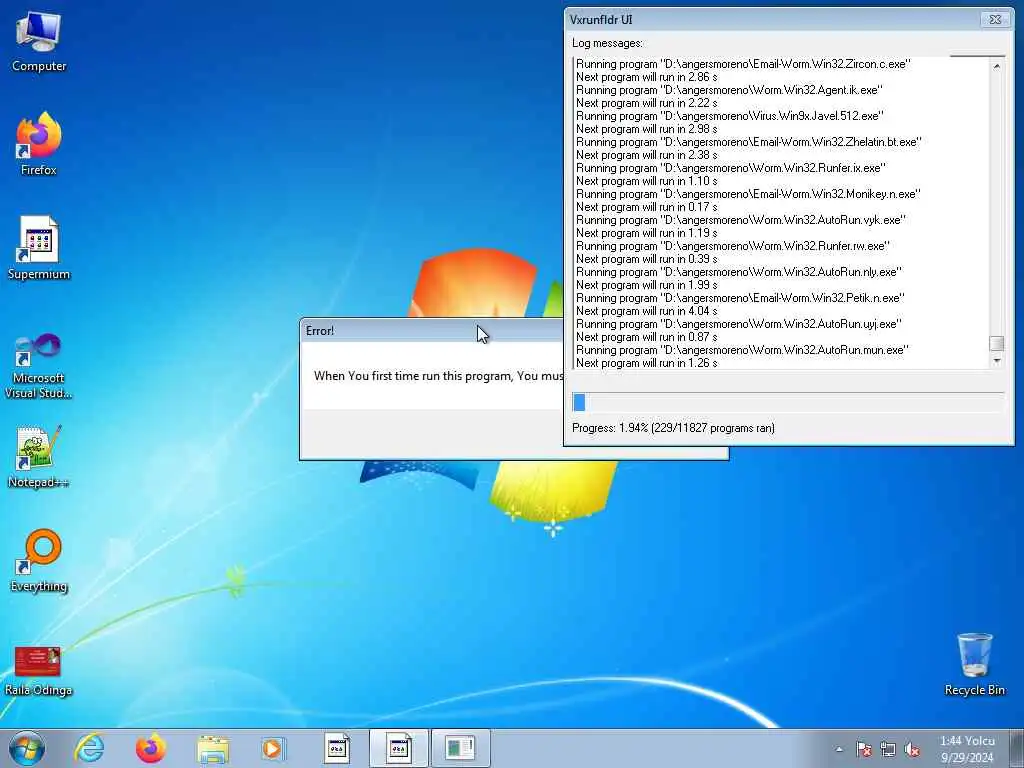Launch Supermium from the desktop
This screenshot has width=1024, height=768.
[39, 248]
